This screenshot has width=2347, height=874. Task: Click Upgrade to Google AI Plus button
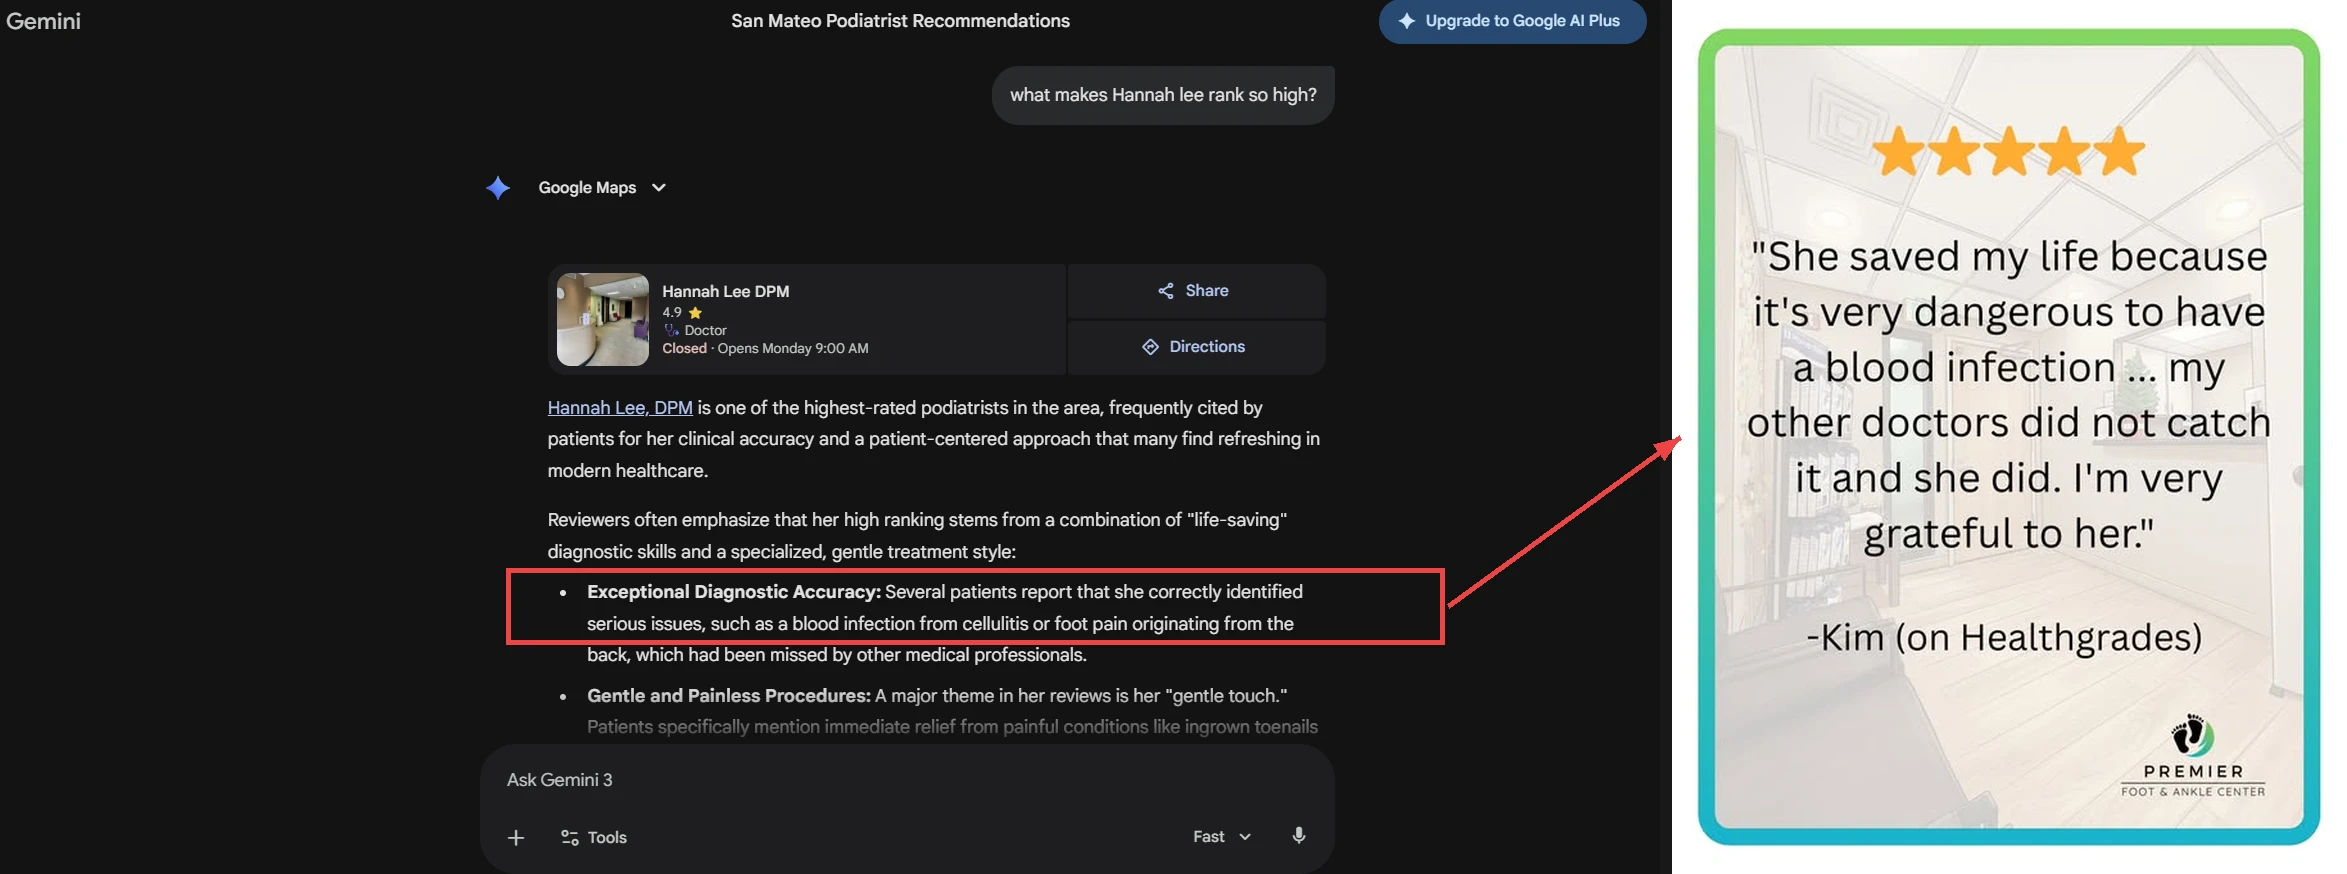(x=1512, y=21)
